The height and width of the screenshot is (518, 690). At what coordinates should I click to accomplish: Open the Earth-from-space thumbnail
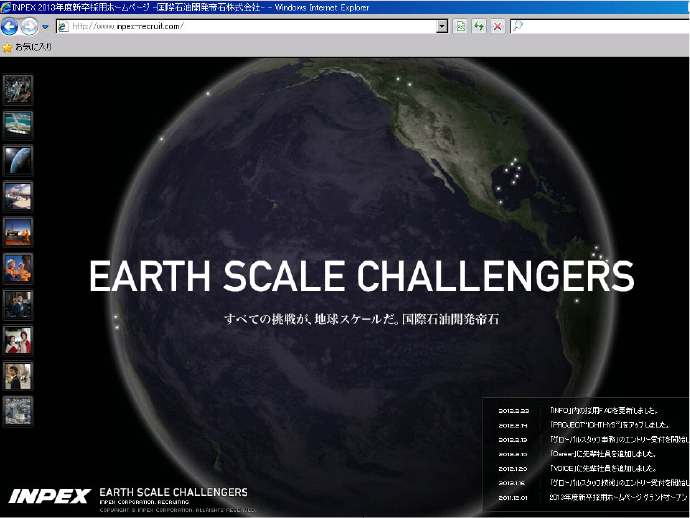(18, 161)
